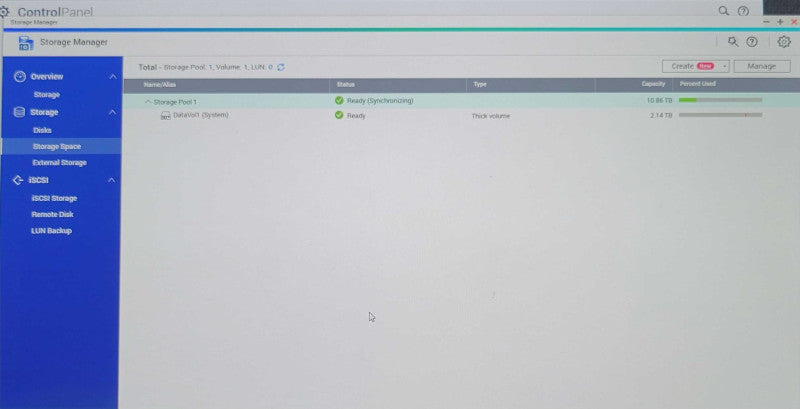Click the Manage button
800x409 pixels.
tap(762, 66)
